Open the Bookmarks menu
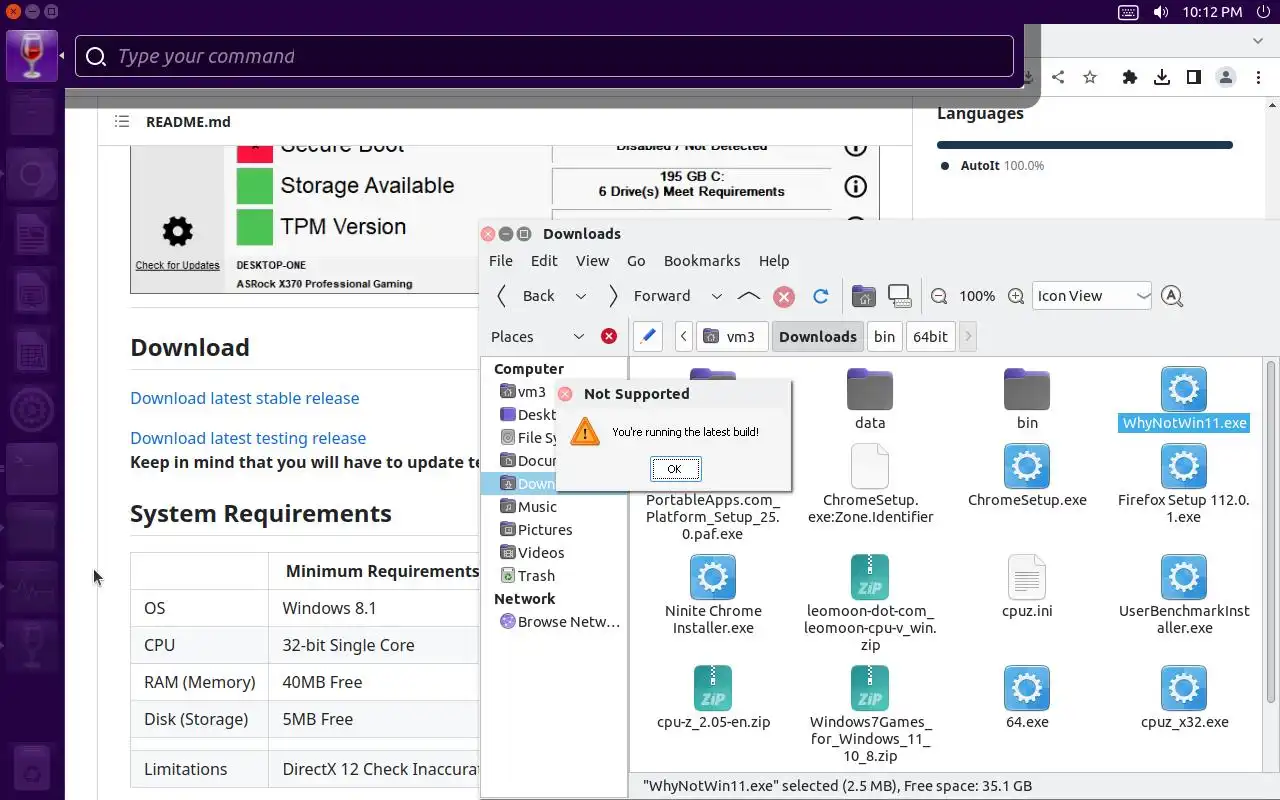Image resolution: width=1280 pixels, height=800 pixels. point(702,261)
